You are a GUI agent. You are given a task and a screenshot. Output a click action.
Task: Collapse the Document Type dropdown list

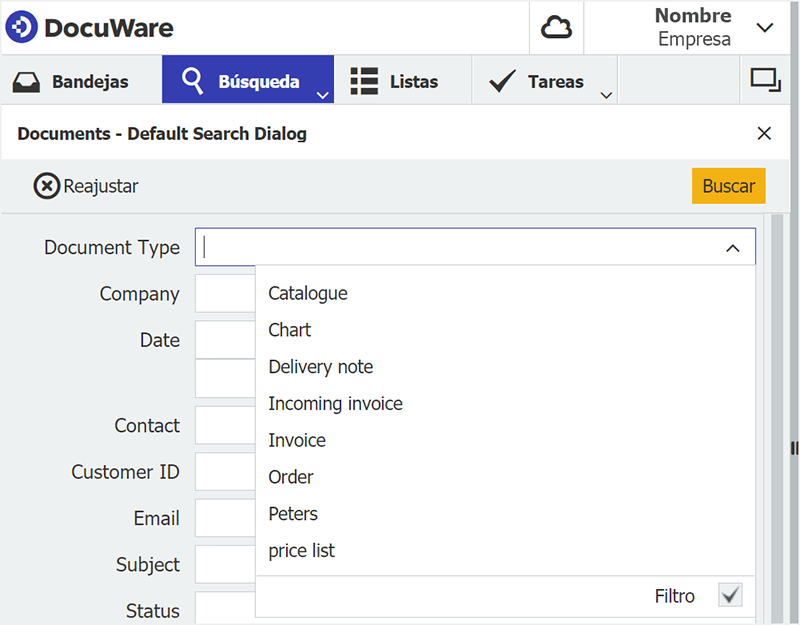(733, 248)
